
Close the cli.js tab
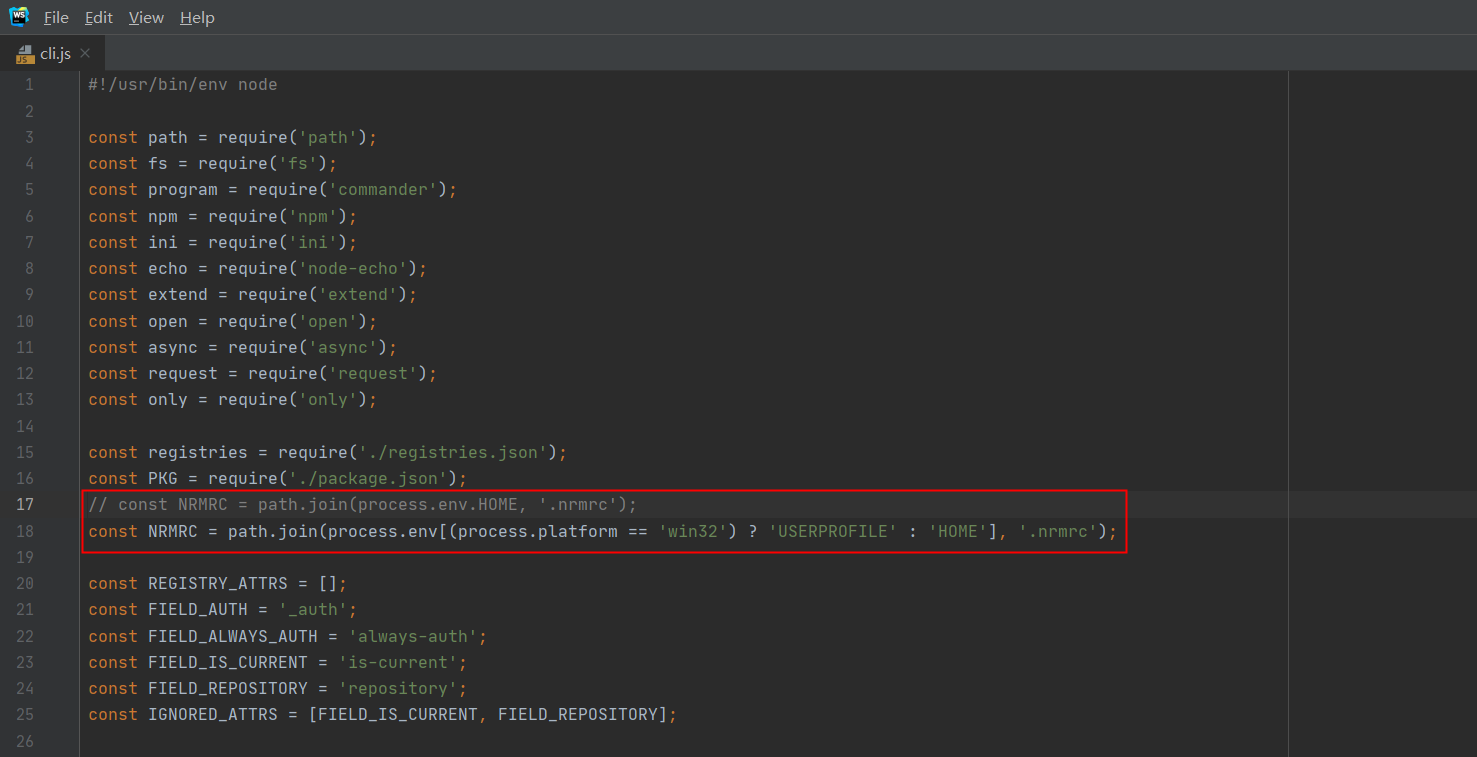(85, 53)
